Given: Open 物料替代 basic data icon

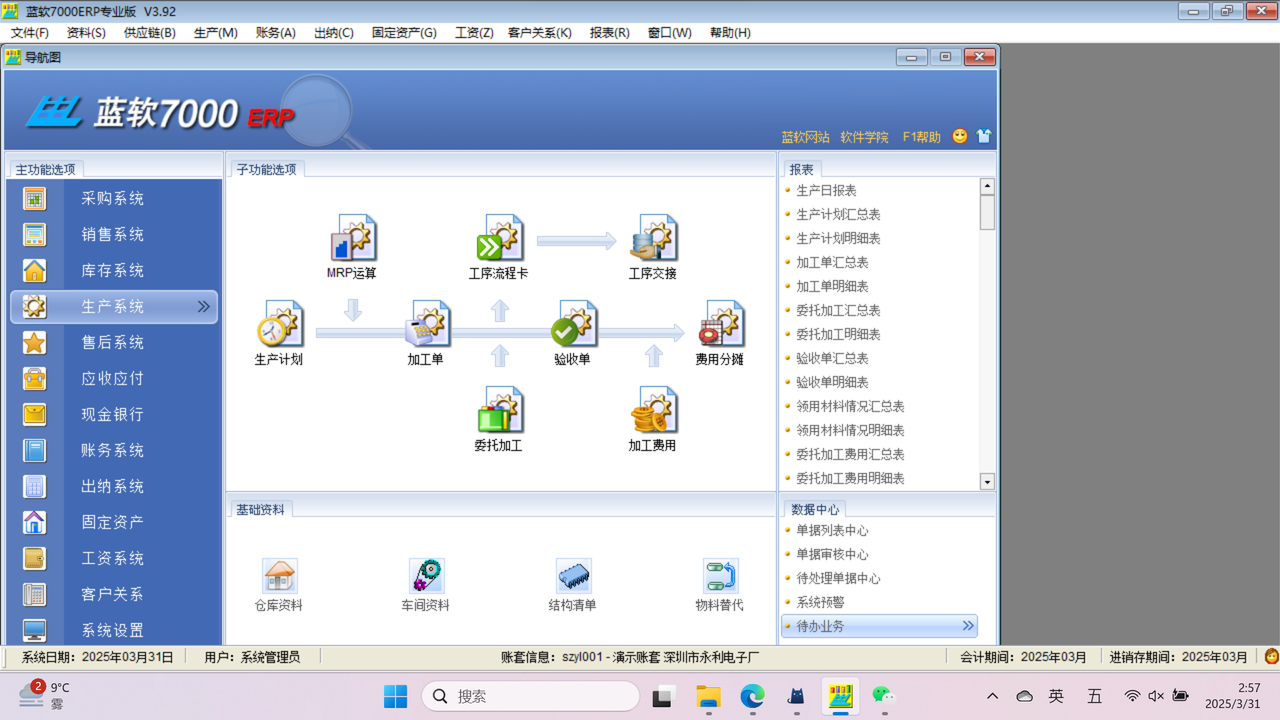Looking at the screenshot, I should (720, 576).
